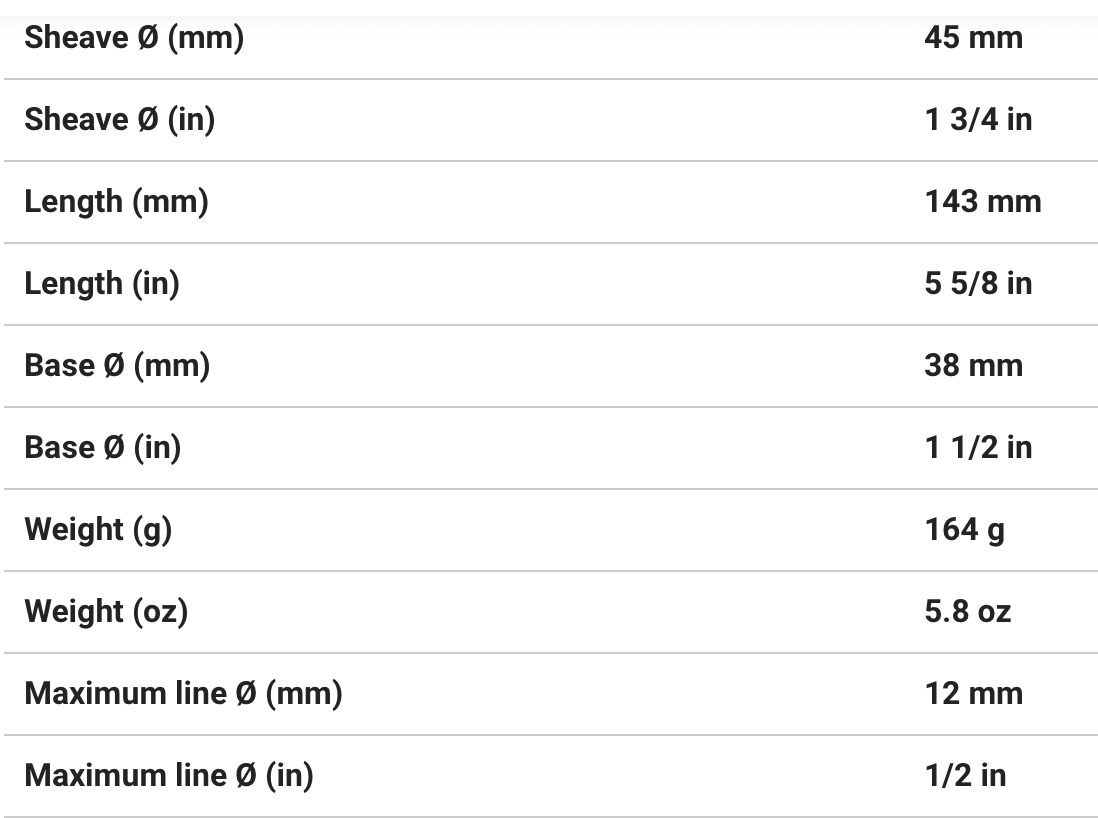The height and width of the screenshot is (818, 1098).
Task: Select the 5 5/8 in value
Action: (x=978, y=284)
